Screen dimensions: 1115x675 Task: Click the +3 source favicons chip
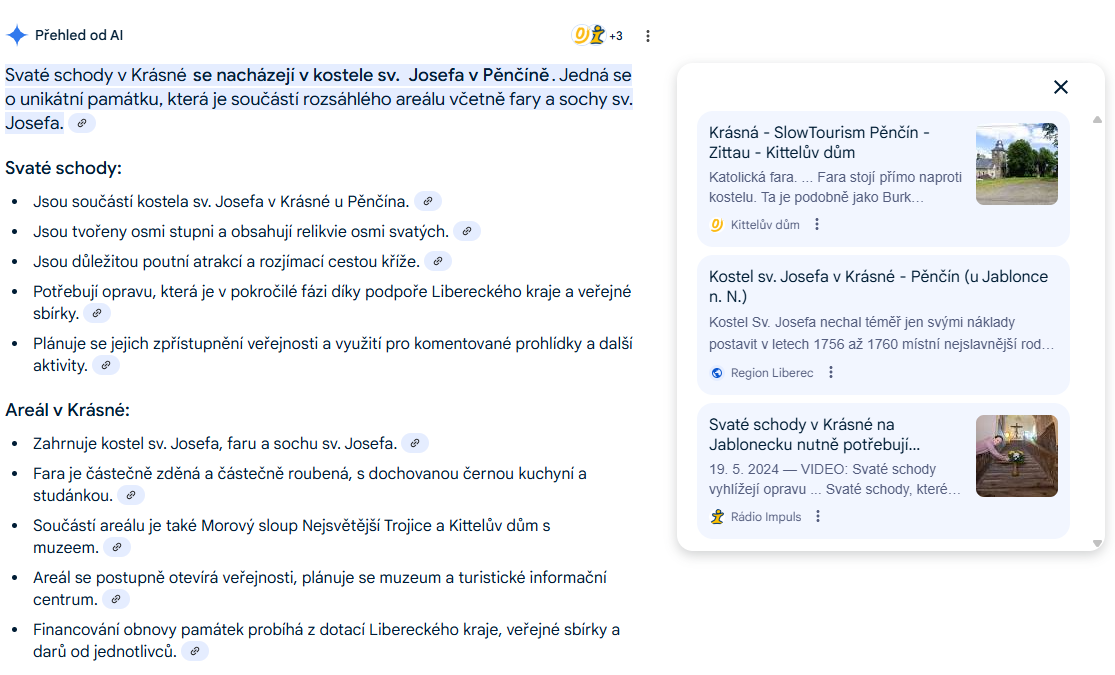[x=598, y=35]
